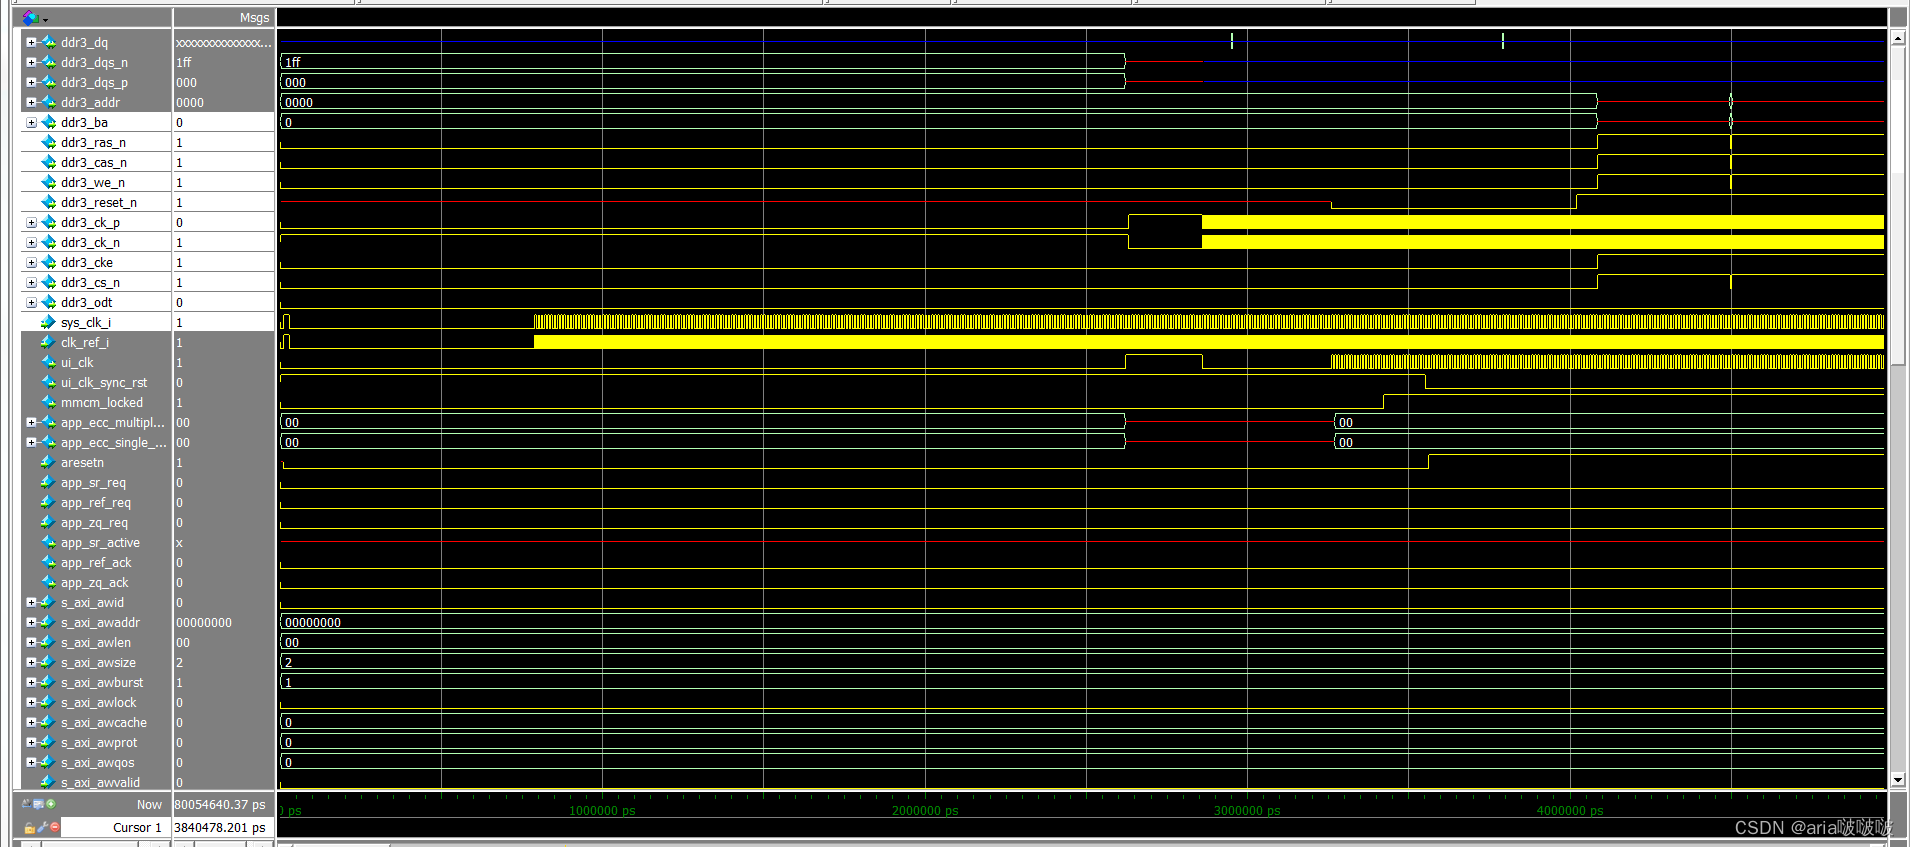
Task: Click the vertical scrollbar up arrow
Action: click(1897, 37)
